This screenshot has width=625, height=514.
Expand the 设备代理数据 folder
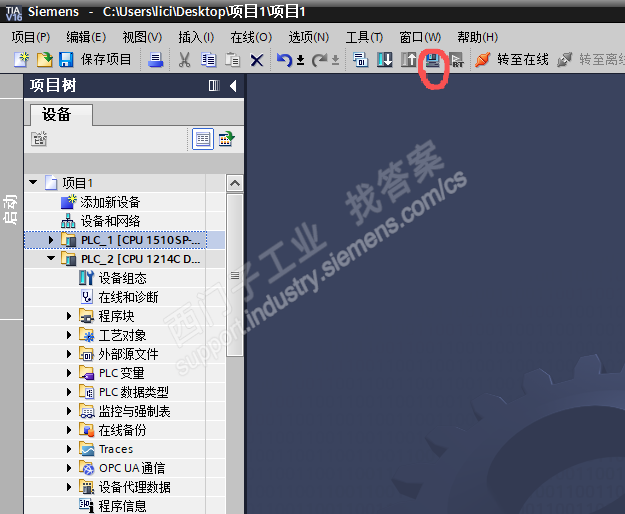pyautogui.click(x=69, y=487)
